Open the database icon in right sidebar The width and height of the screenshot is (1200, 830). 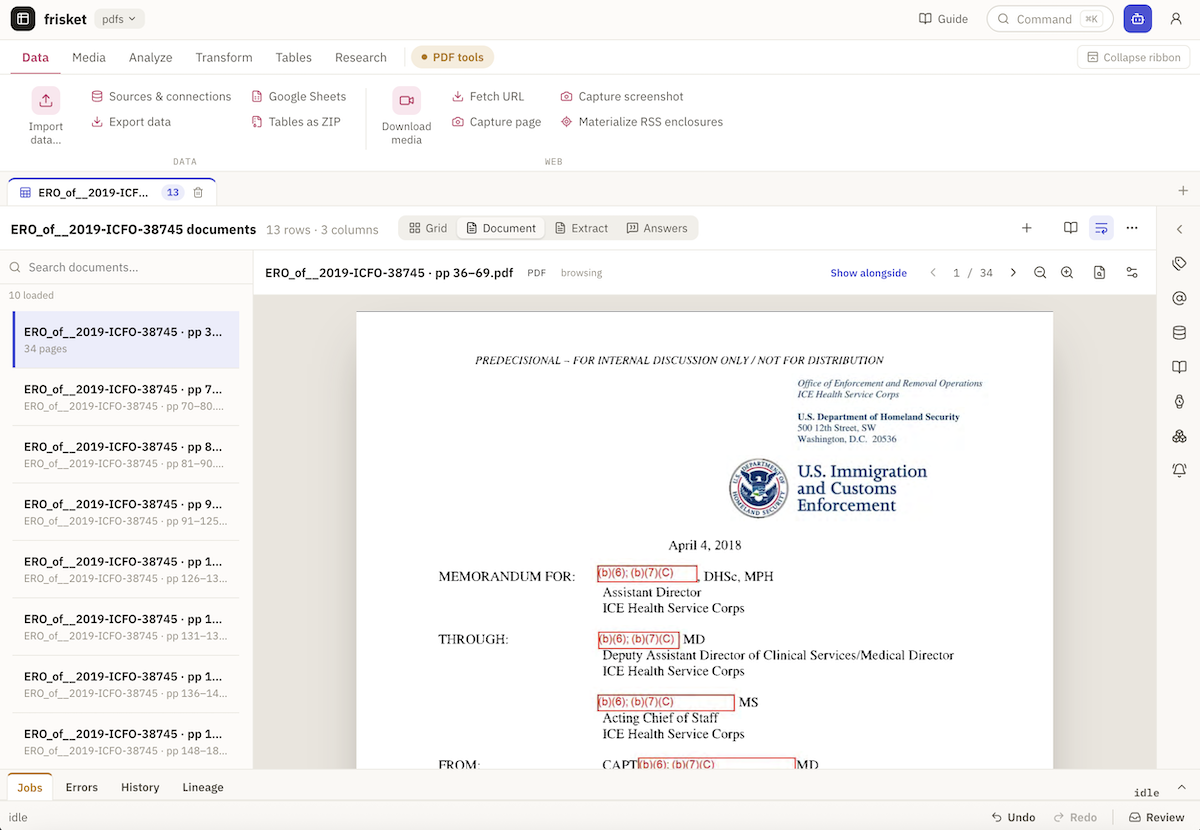pyautogui.click(x=1179, y=333)
